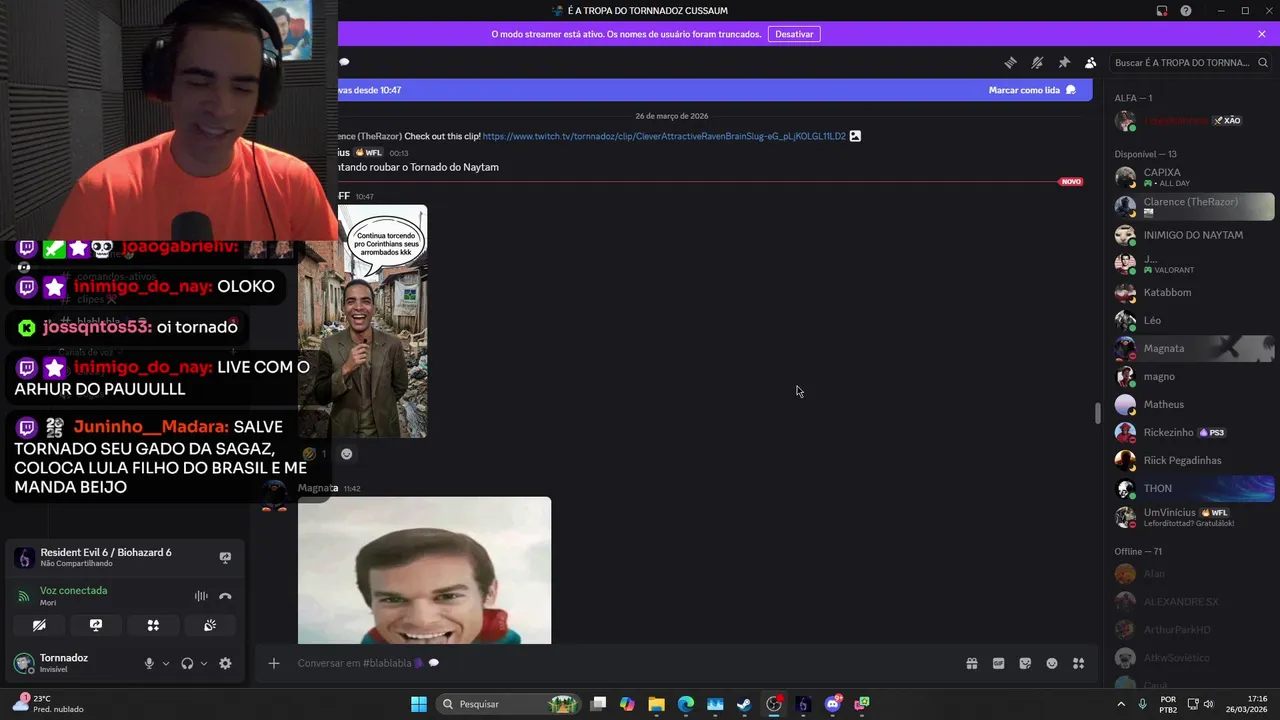
Task: Toggle the camera in voice panel
Action: pos(39,625)
